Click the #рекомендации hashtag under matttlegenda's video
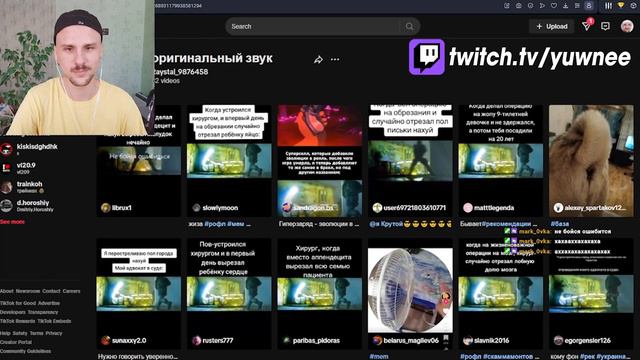The height and width of the screenshot is (360, 640). click(507, 224)
